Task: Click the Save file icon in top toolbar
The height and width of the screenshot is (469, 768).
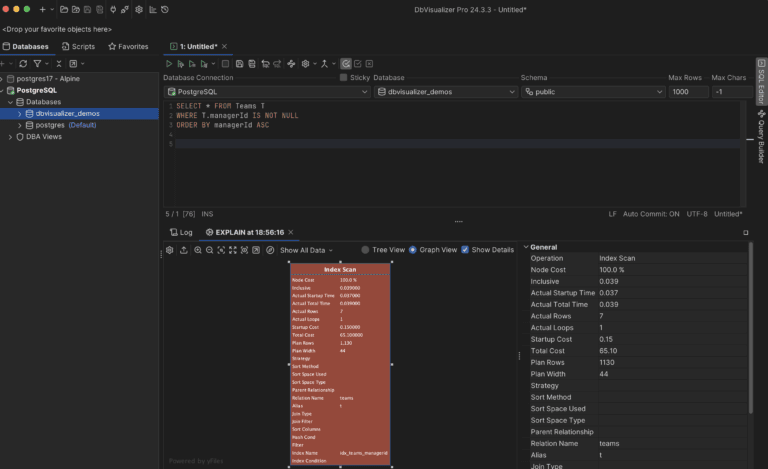Action: click(87, 9)
